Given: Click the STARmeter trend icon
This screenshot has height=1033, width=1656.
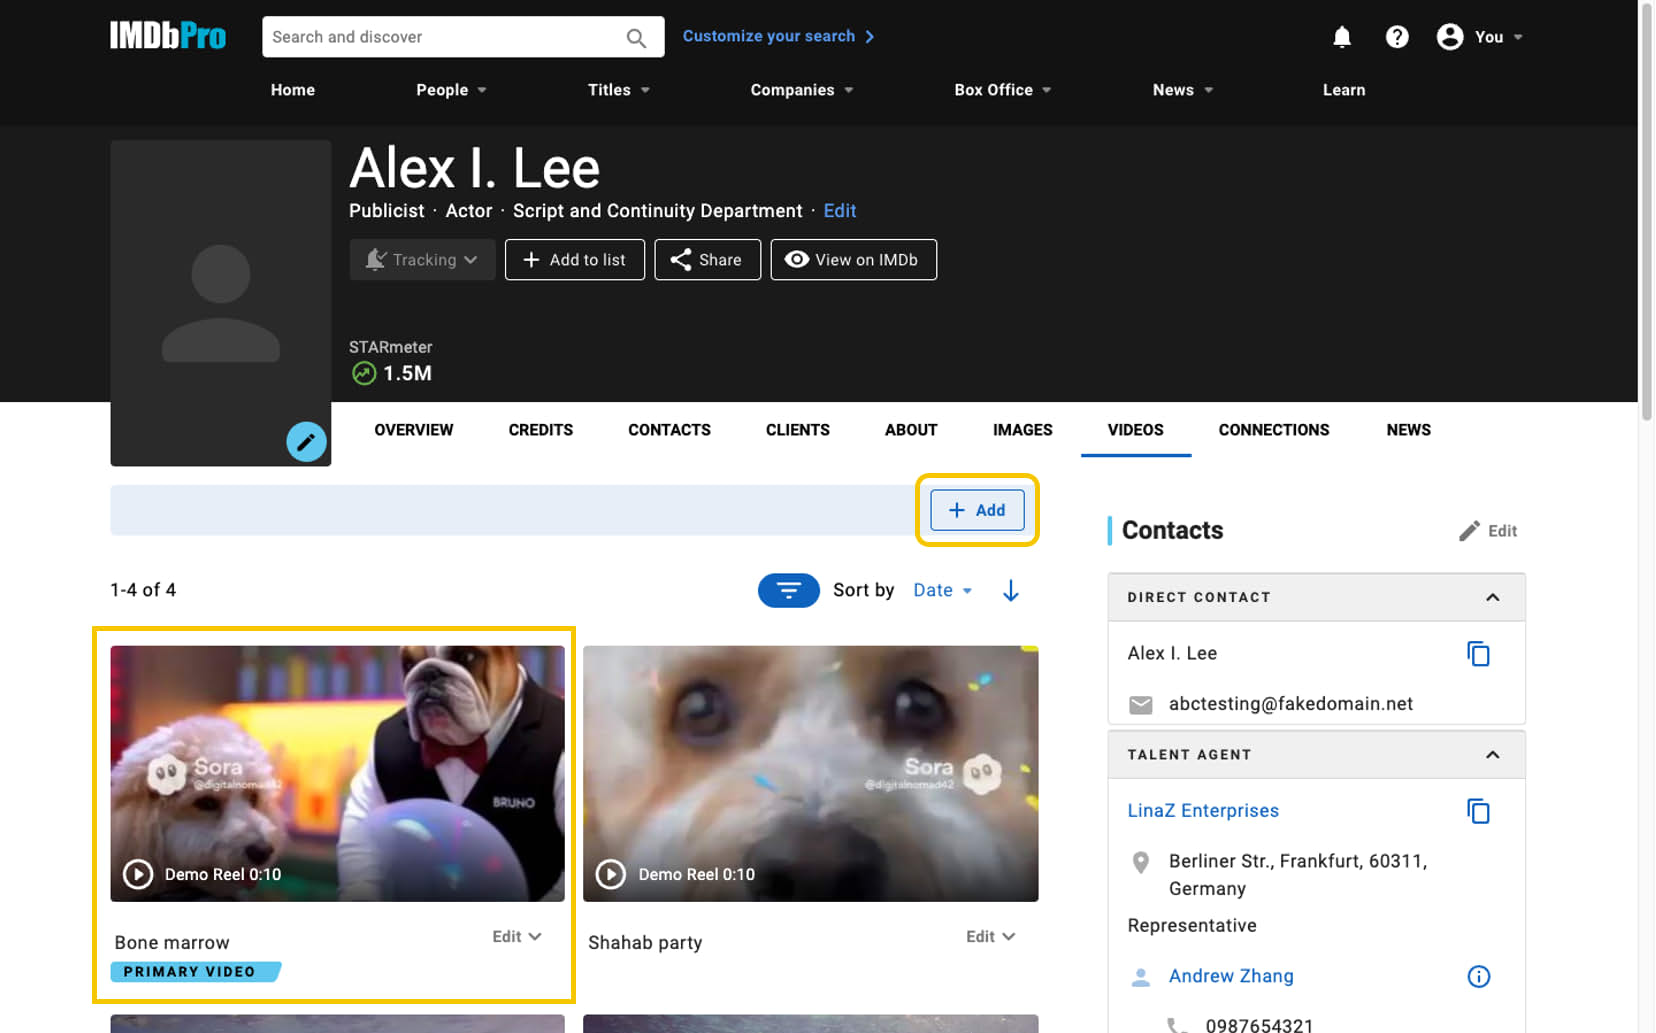Looking at the screenshot, I should tap(364, 373).
